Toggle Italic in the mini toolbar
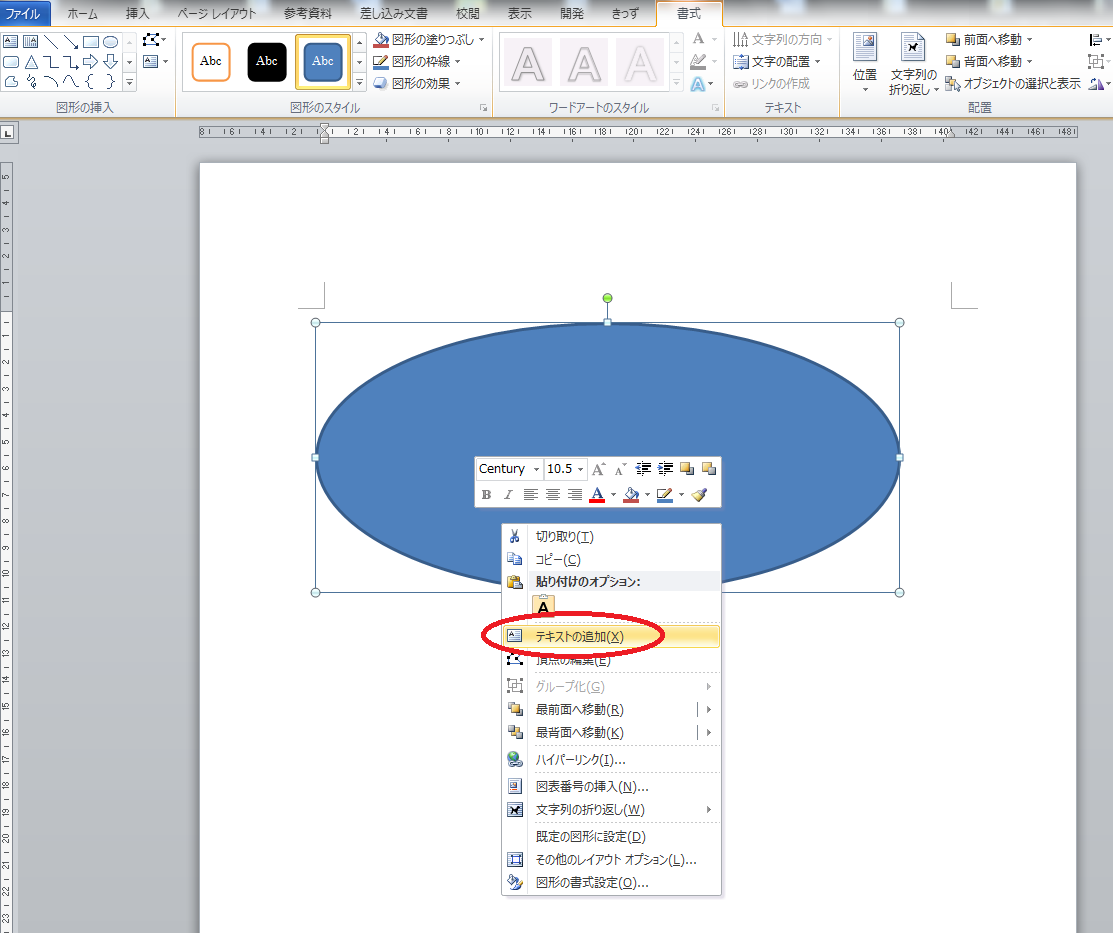This screenshot has width=1113, height=933. point(508,495)
